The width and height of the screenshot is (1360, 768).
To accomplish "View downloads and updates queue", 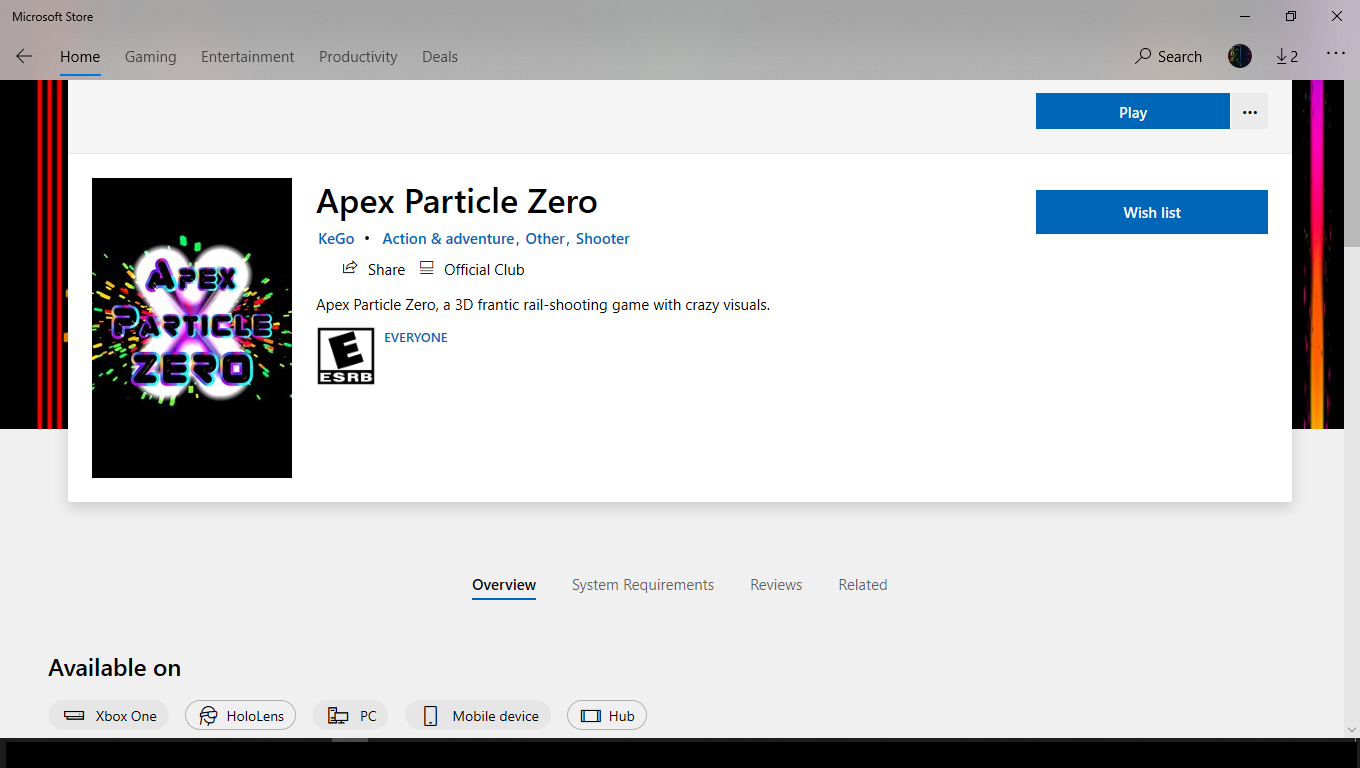I will click(1287, 57).
